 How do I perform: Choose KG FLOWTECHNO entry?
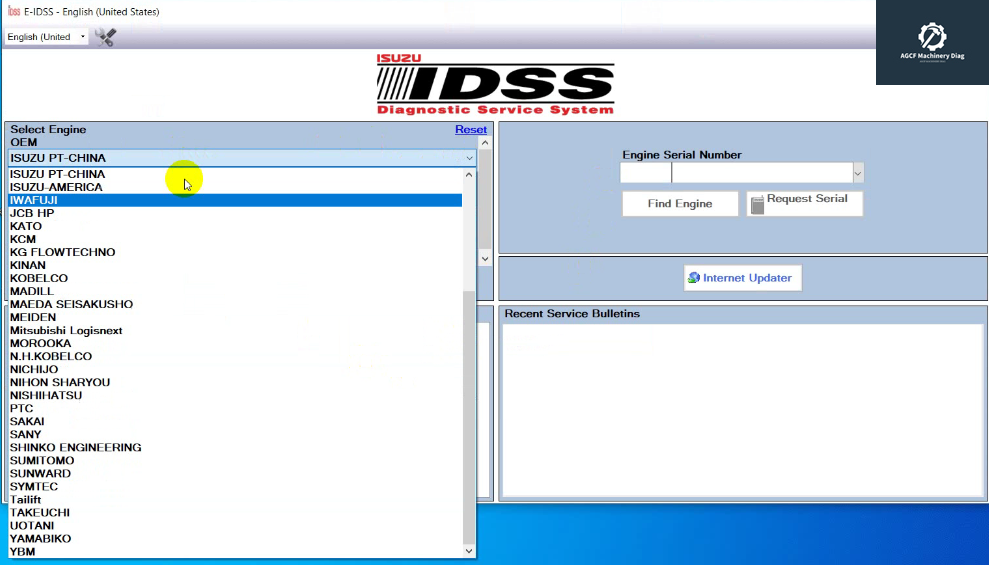click(x=235, y=252)
